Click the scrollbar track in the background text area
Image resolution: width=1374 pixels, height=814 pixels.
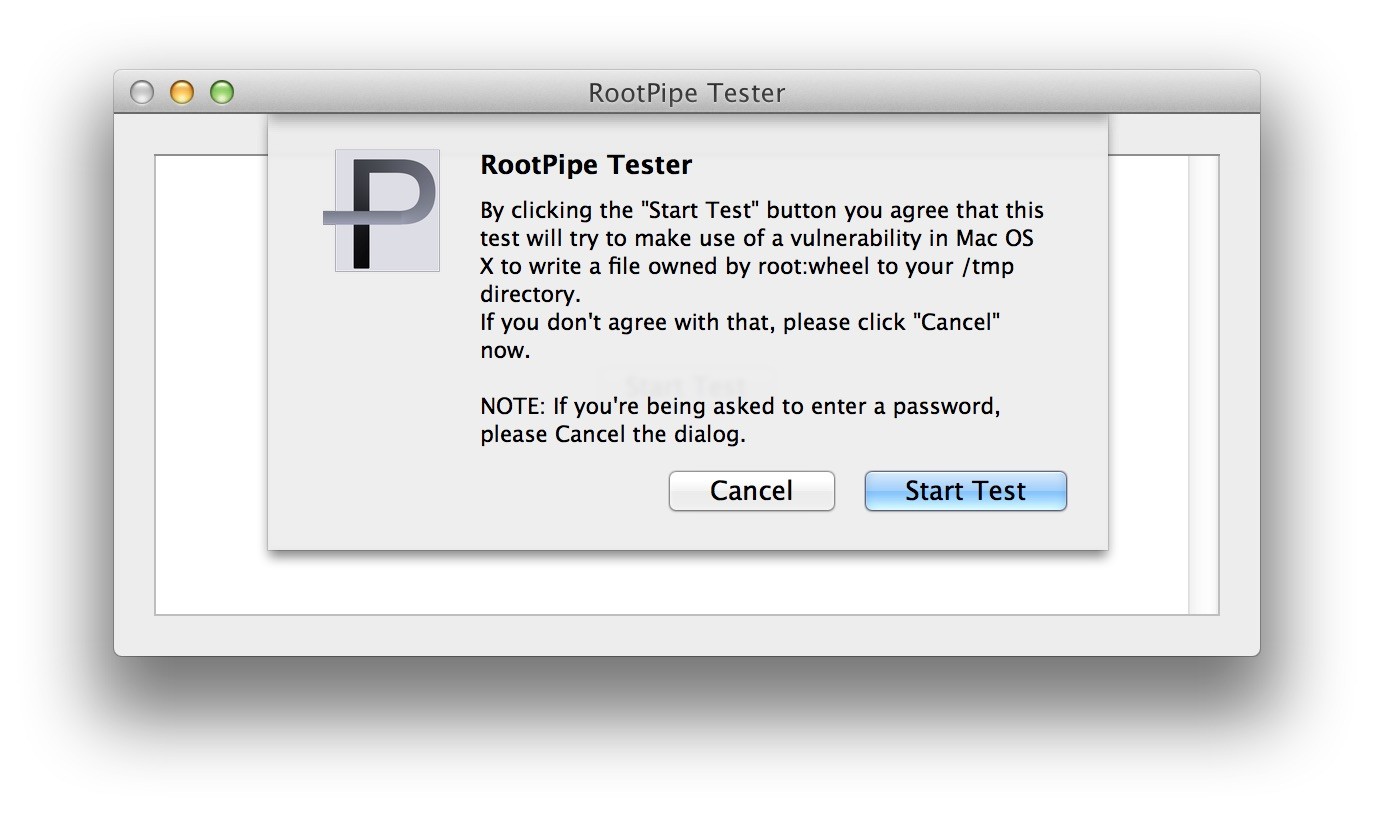pyautogui.click(x=1203, y=385)
